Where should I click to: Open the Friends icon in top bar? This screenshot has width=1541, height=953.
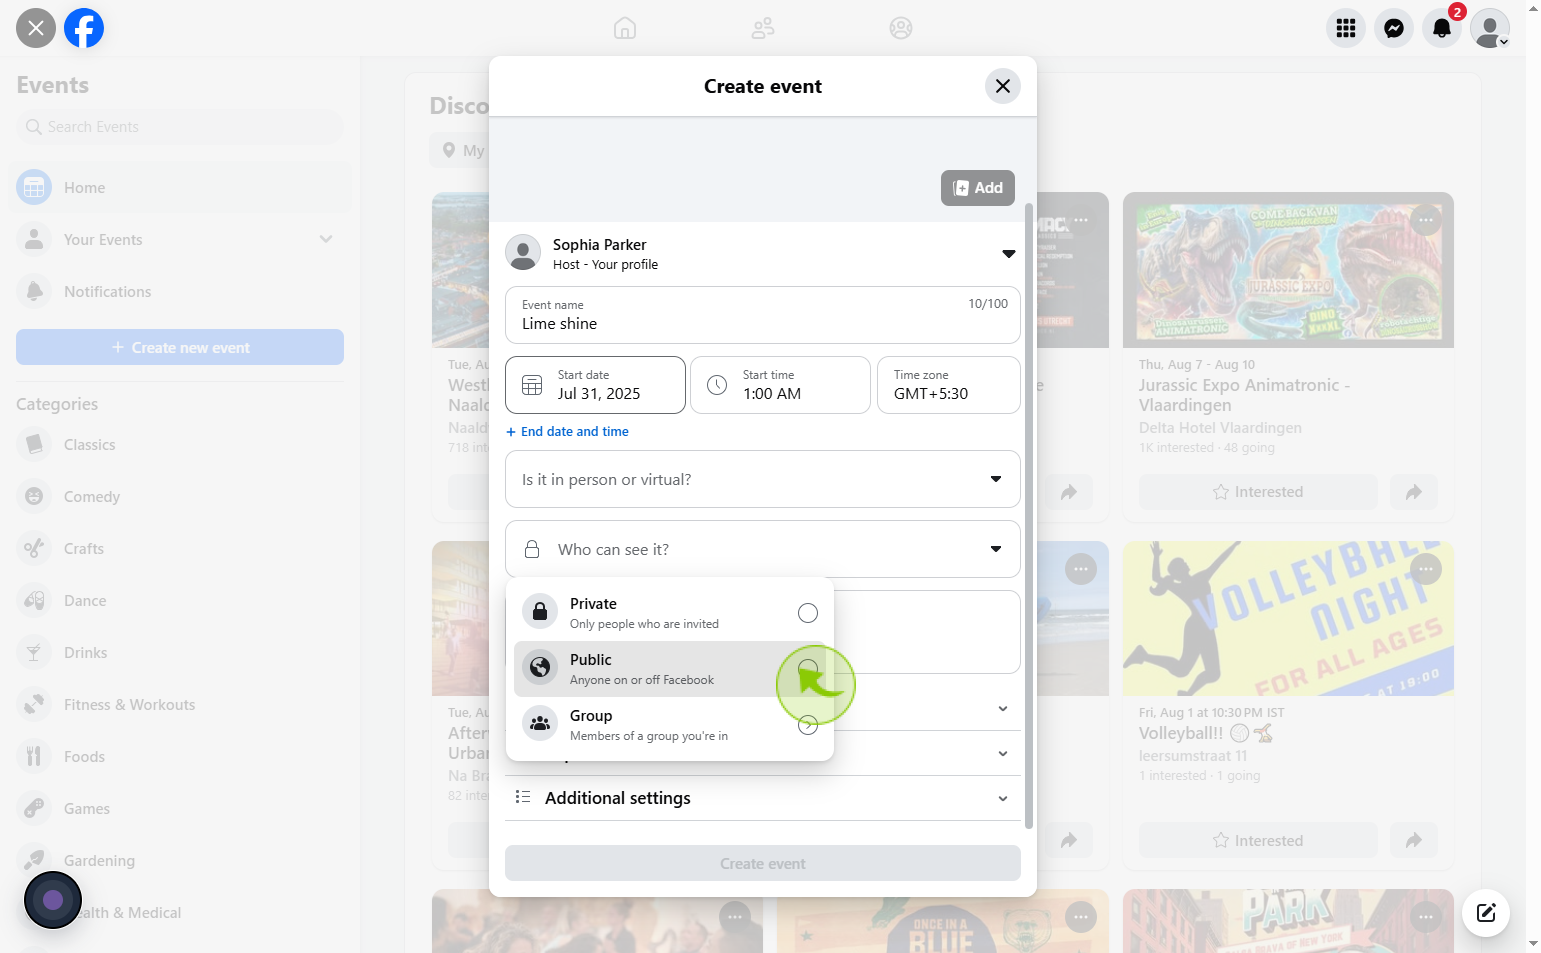click(x=763, y=28)
